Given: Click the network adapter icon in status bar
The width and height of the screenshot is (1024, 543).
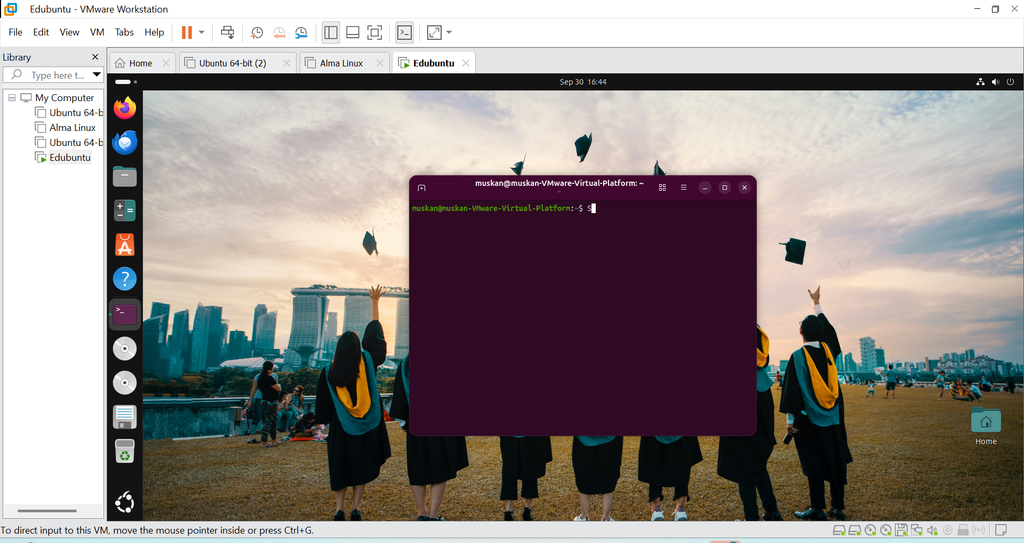Looking at the screenshot, I should coord(917,530).
